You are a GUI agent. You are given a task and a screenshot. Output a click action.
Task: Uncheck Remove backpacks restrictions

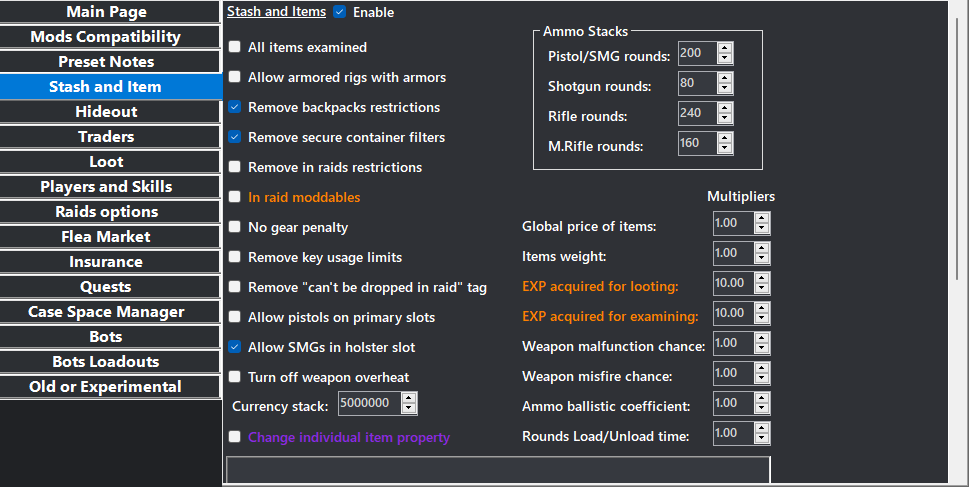[234, 107]
